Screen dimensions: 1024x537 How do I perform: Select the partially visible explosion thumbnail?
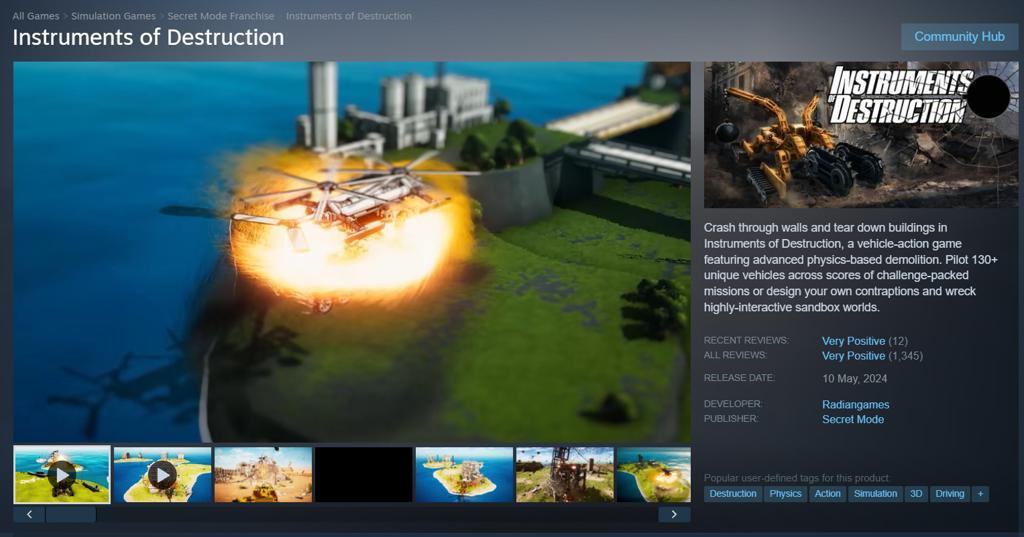(654, 474)
